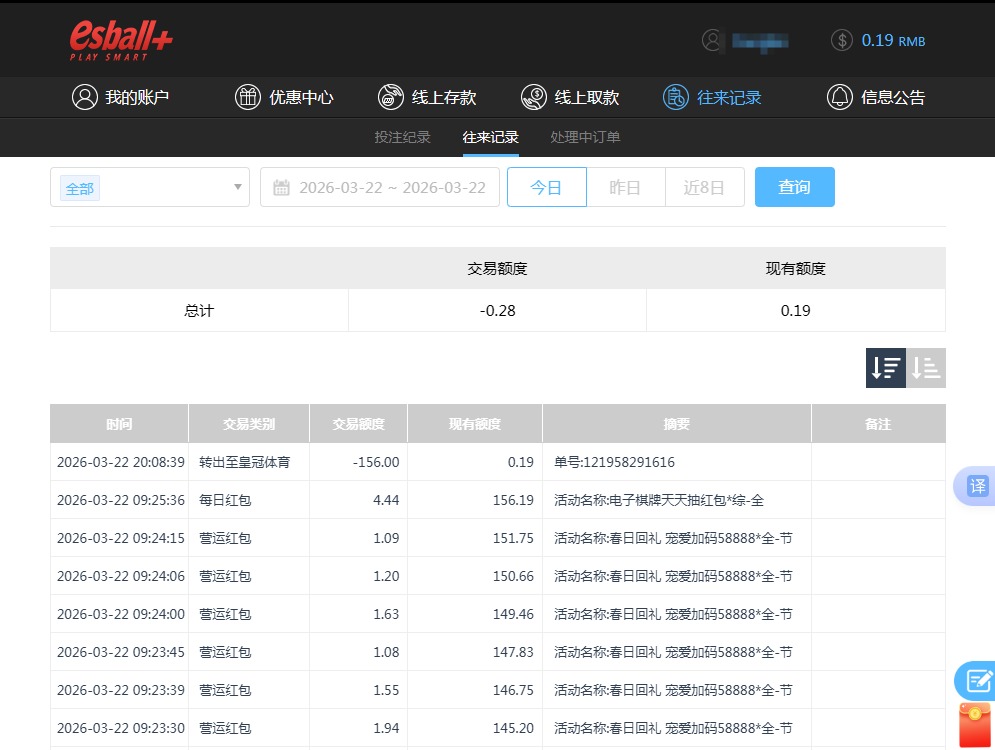Open the 全部 transaction type dropdown
995x750 pixels.
[148, 187]
